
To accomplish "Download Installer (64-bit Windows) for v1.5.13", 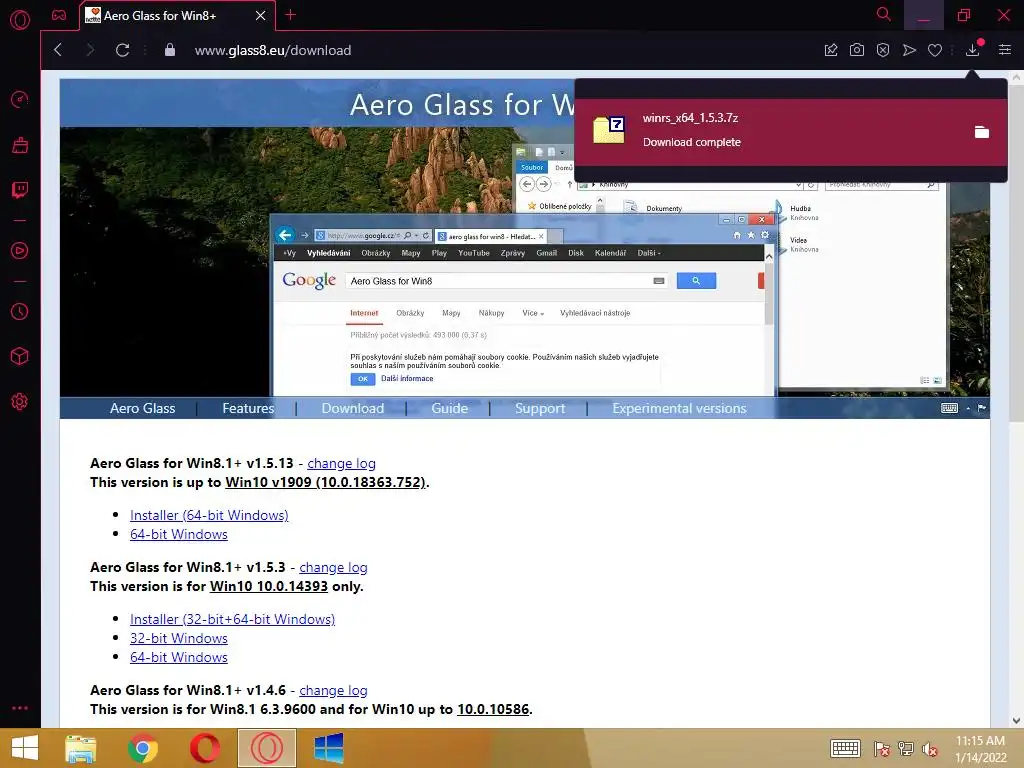I will (x=209, y=515).
